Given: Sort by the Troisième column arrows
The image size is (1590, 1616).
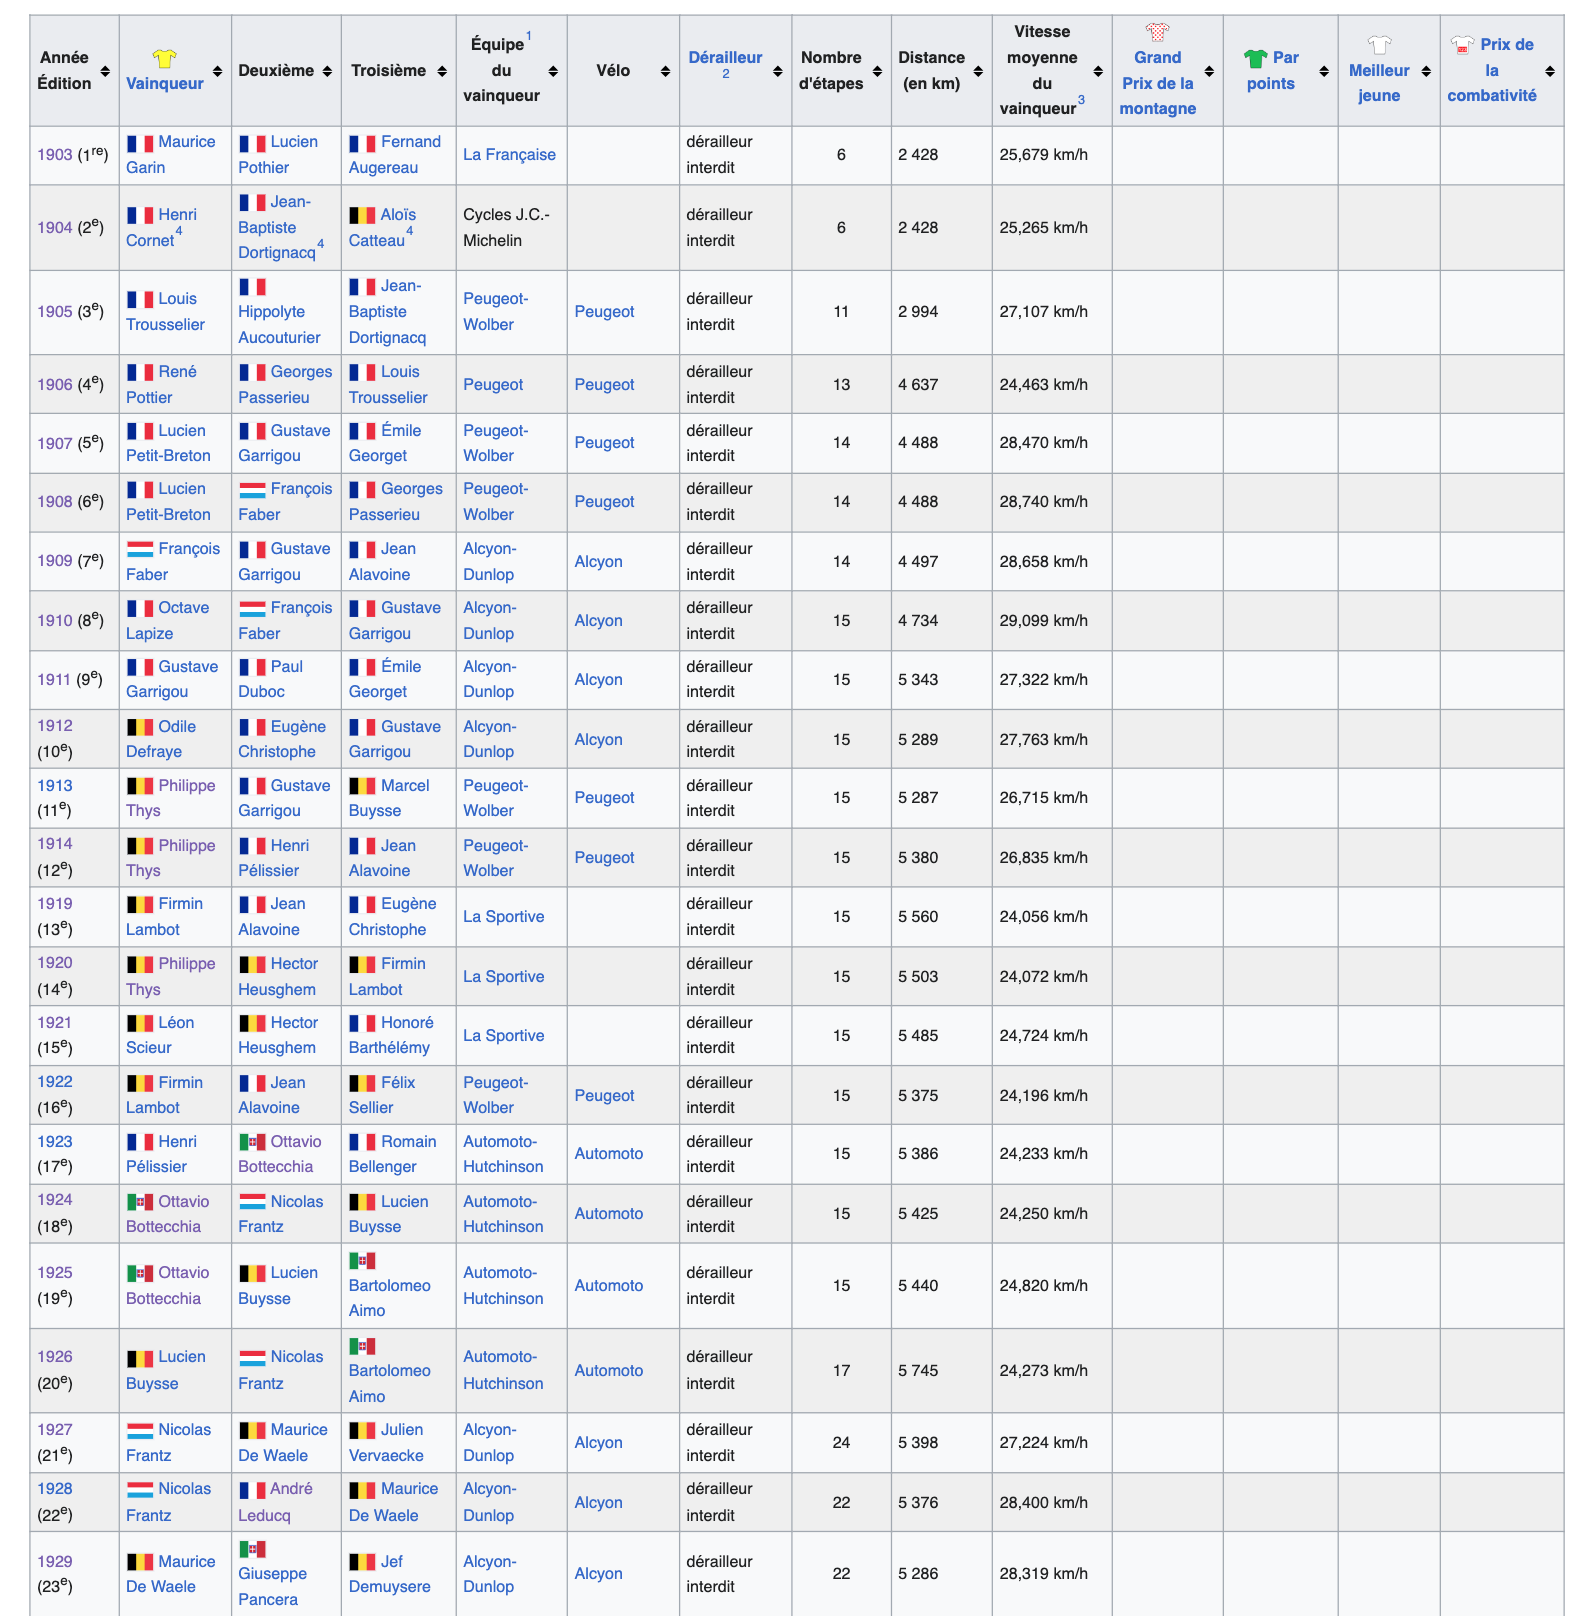Looking at the screenshot, I should point(441,71).
